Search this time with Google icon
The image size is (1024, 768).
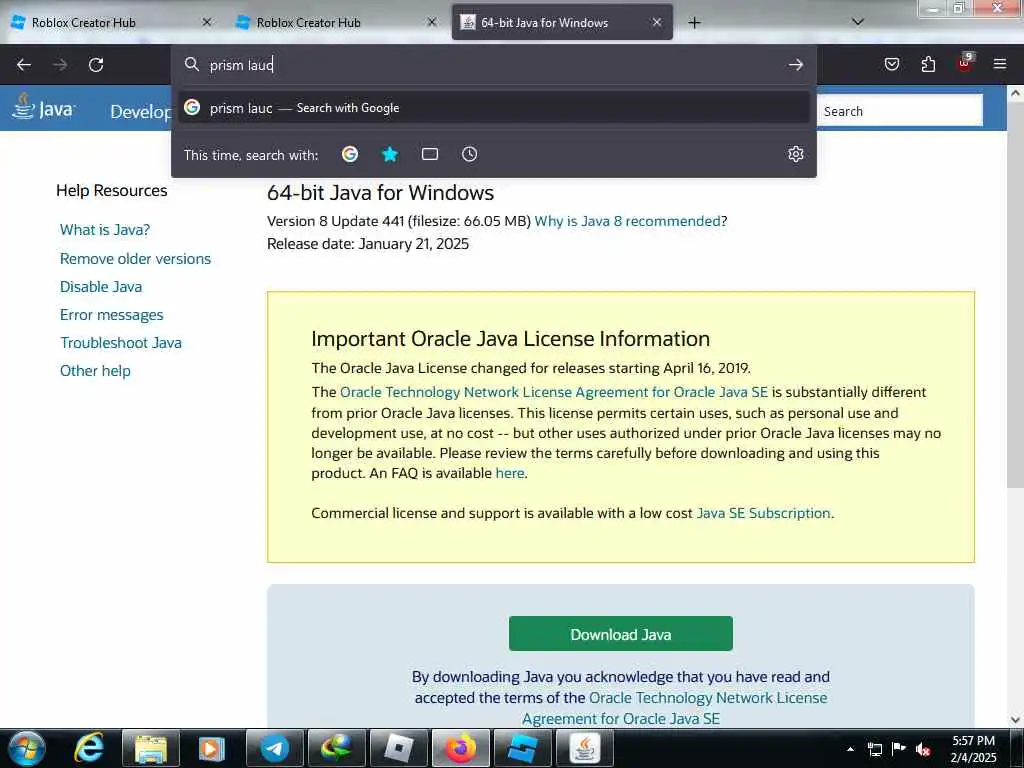point(350,154)
